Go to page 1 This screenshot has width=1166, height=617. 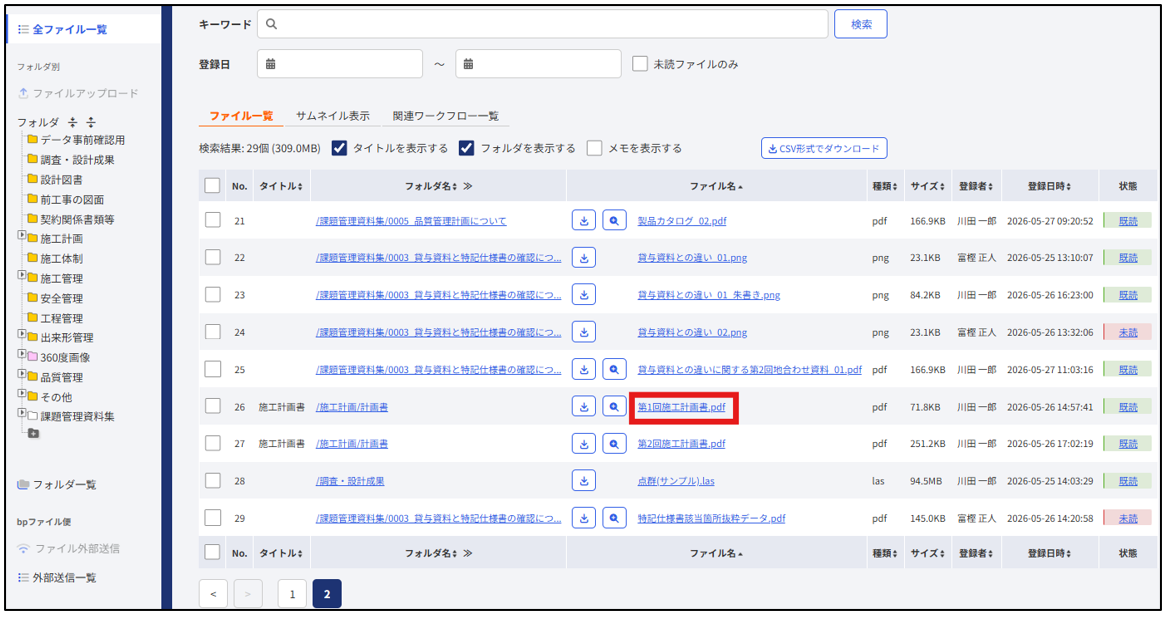[292, 593]
